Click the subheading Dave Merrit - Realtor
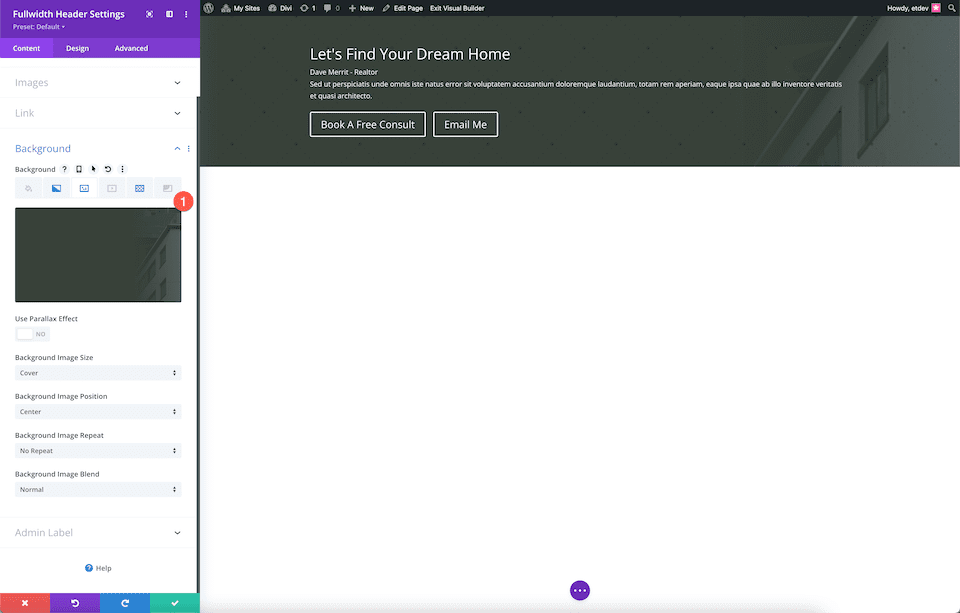Viewport: 960px width, 613px height. tap(343, 72)
